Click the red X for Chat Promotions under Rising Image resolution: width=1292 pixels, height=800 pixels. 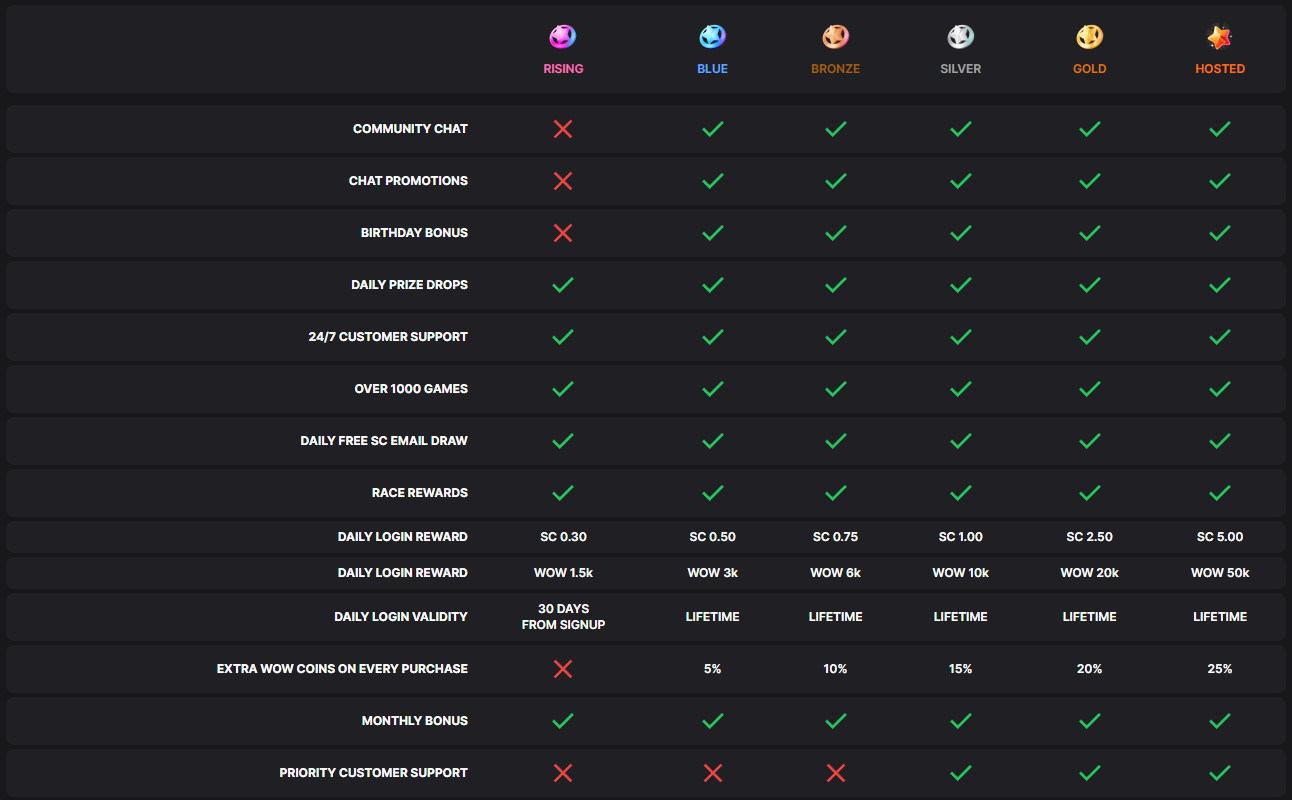[x=563, y=181]
